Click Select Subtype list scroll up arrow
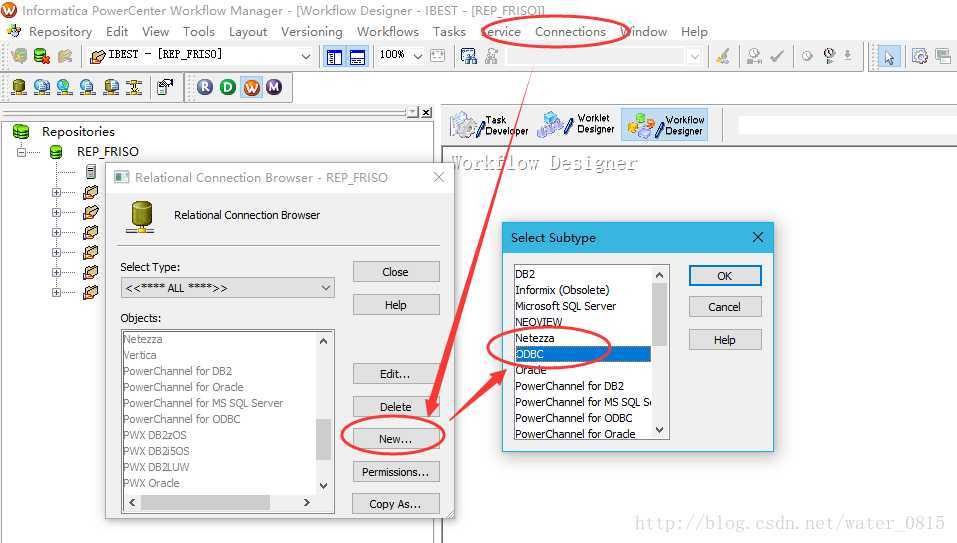 point(660,275)
